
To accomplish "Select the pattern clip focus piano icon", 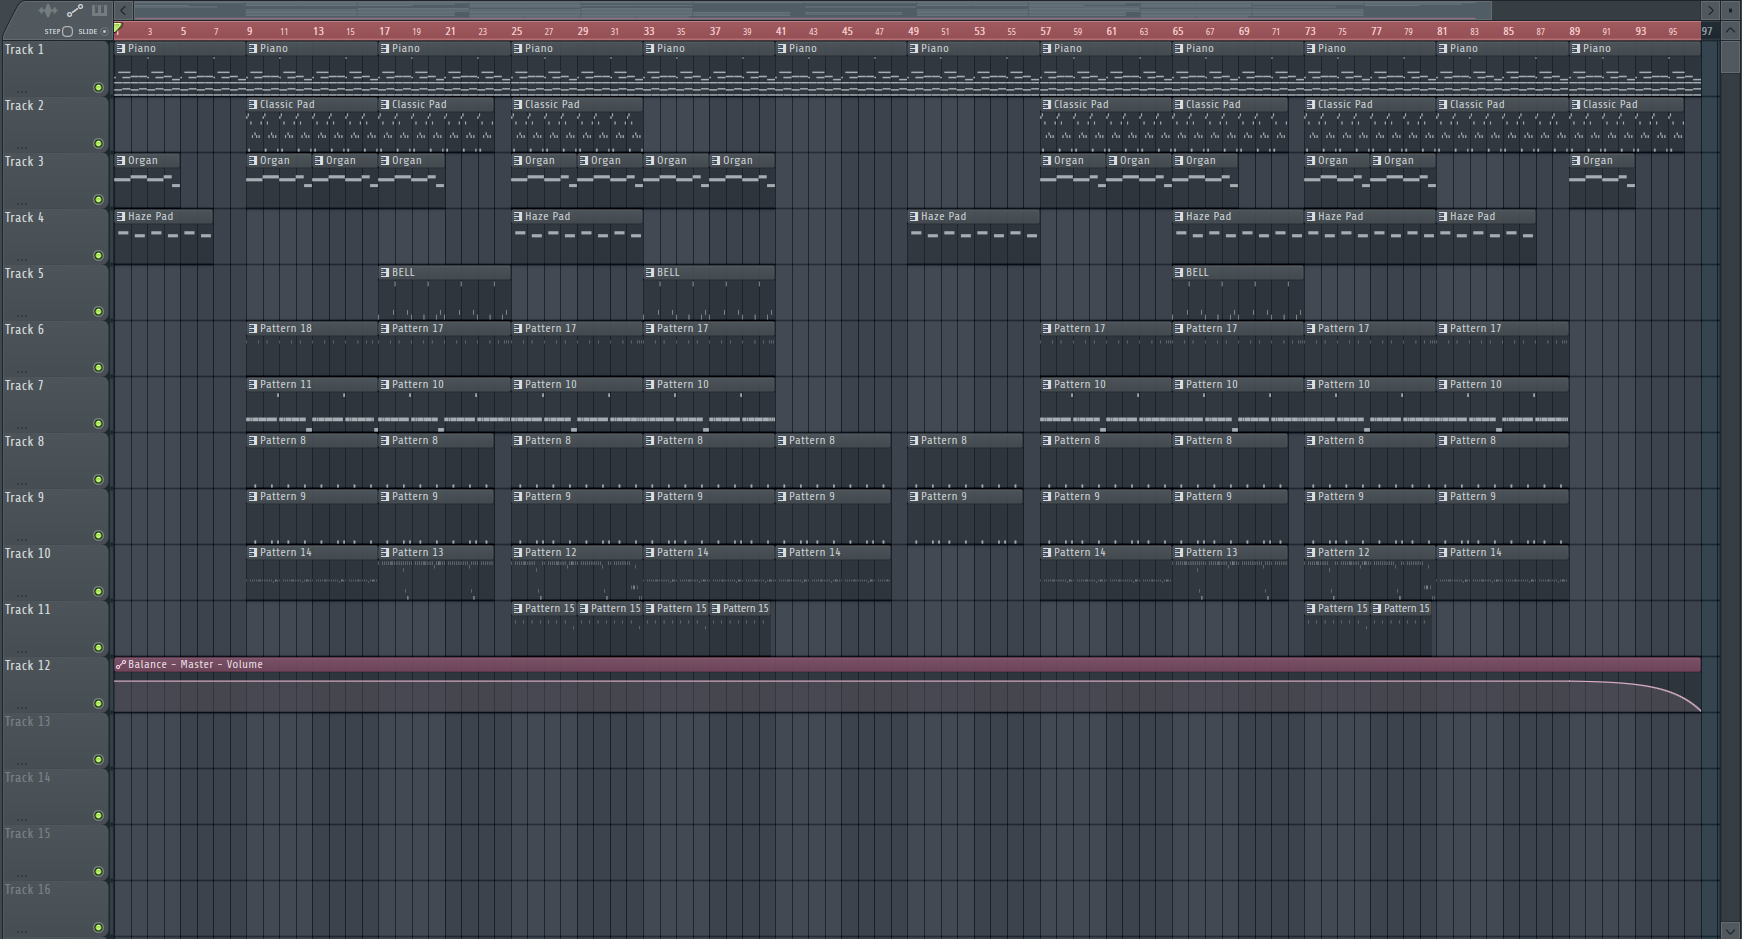I will (x=99, y=10).
